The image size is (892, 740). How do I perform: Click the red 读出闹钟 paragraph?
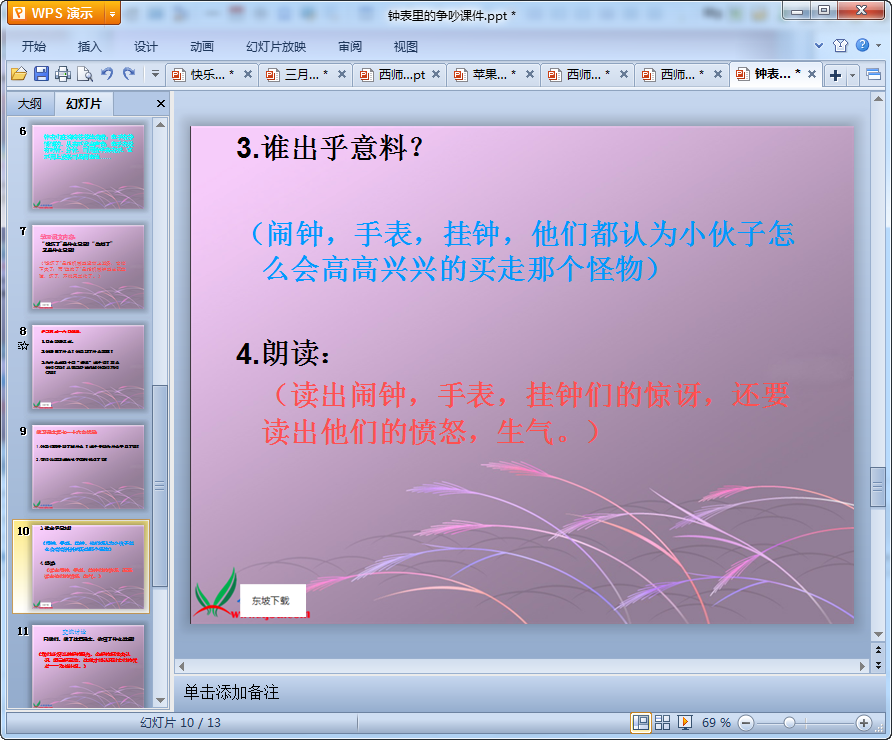coord(526,414)
